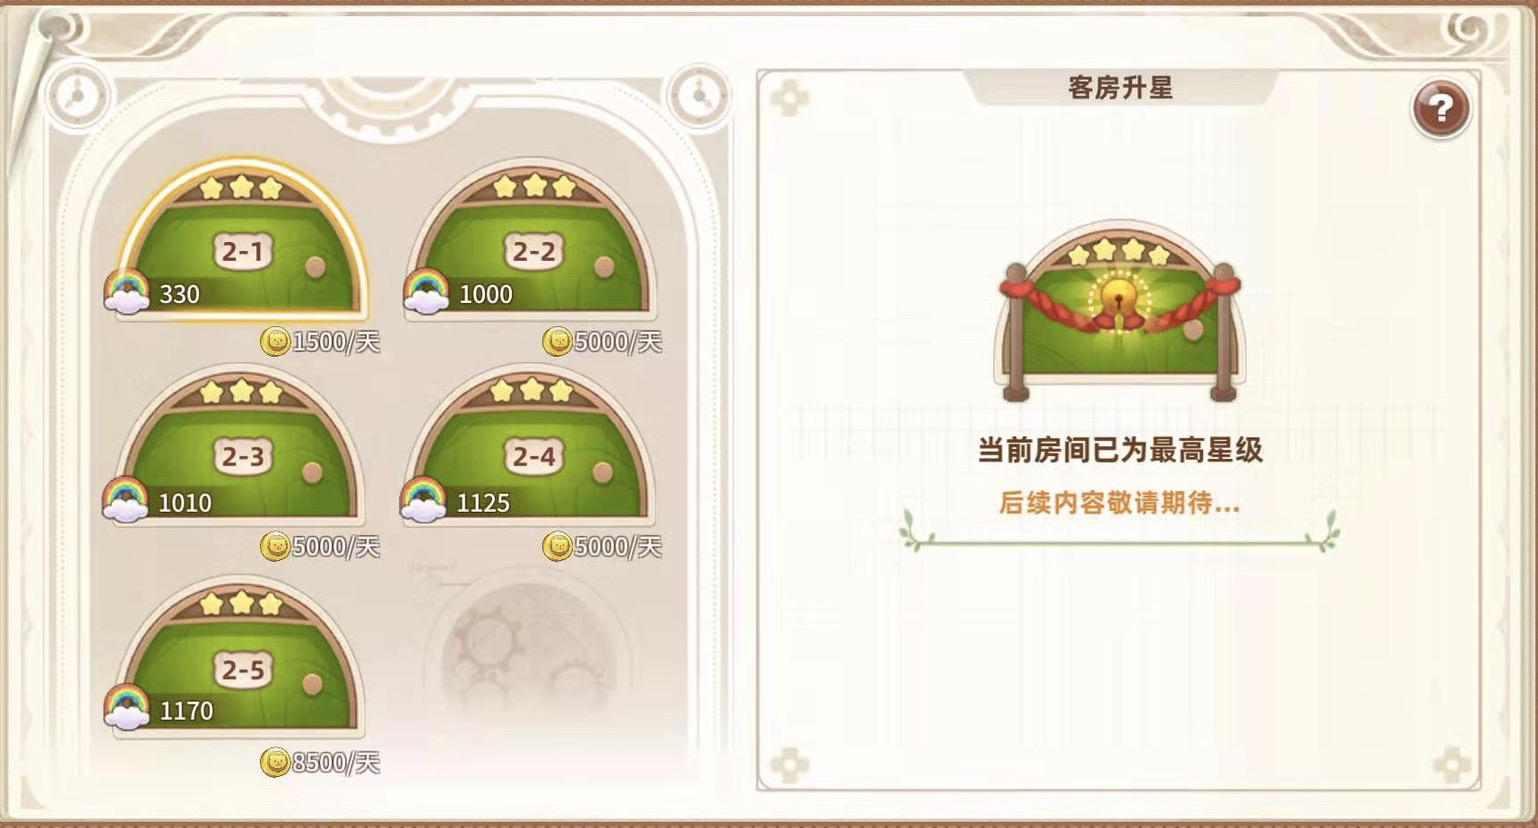Click the three stars above room 2-2
Screen dimensions: 1538x828
click(x=535, y=186)
